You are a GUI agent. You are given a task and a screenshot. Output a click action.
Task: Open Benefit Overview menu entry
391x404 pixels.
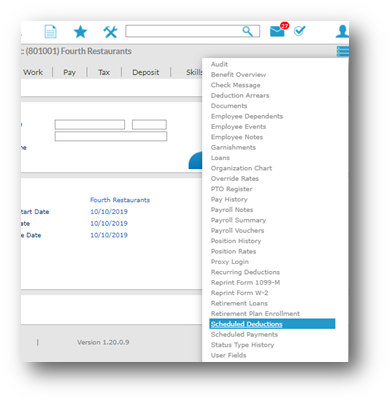tap(238, 75)
